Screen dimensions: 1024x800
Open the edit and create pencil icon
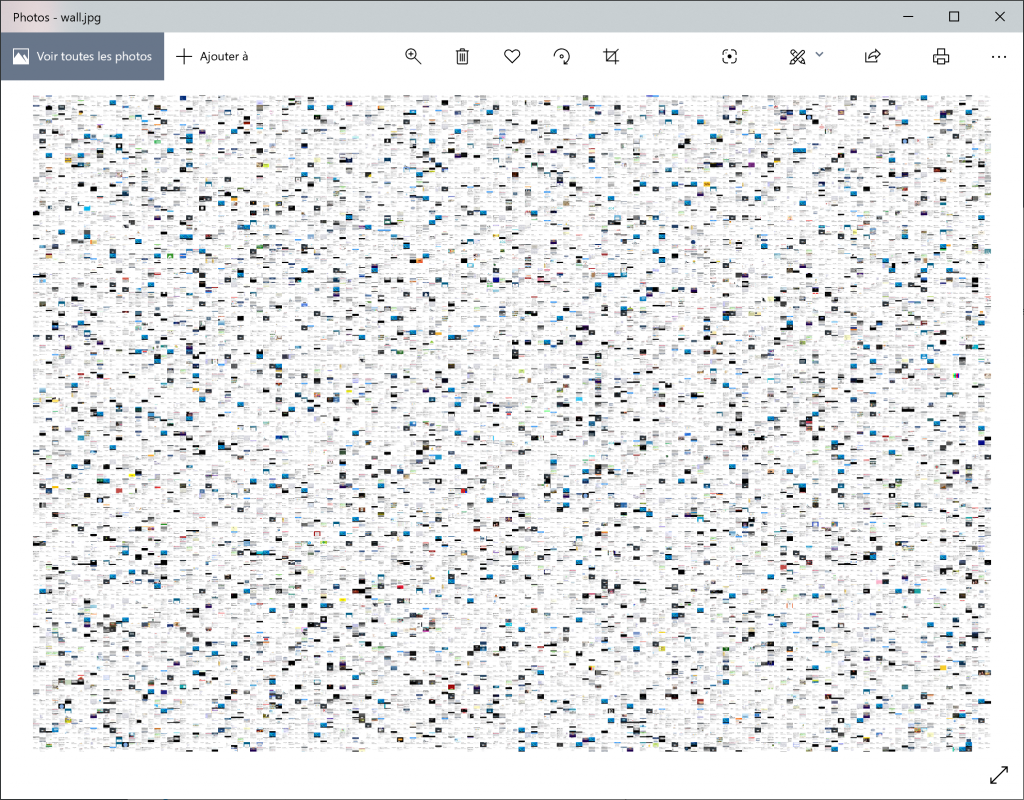pyautogui.click(x=797, y=57)
